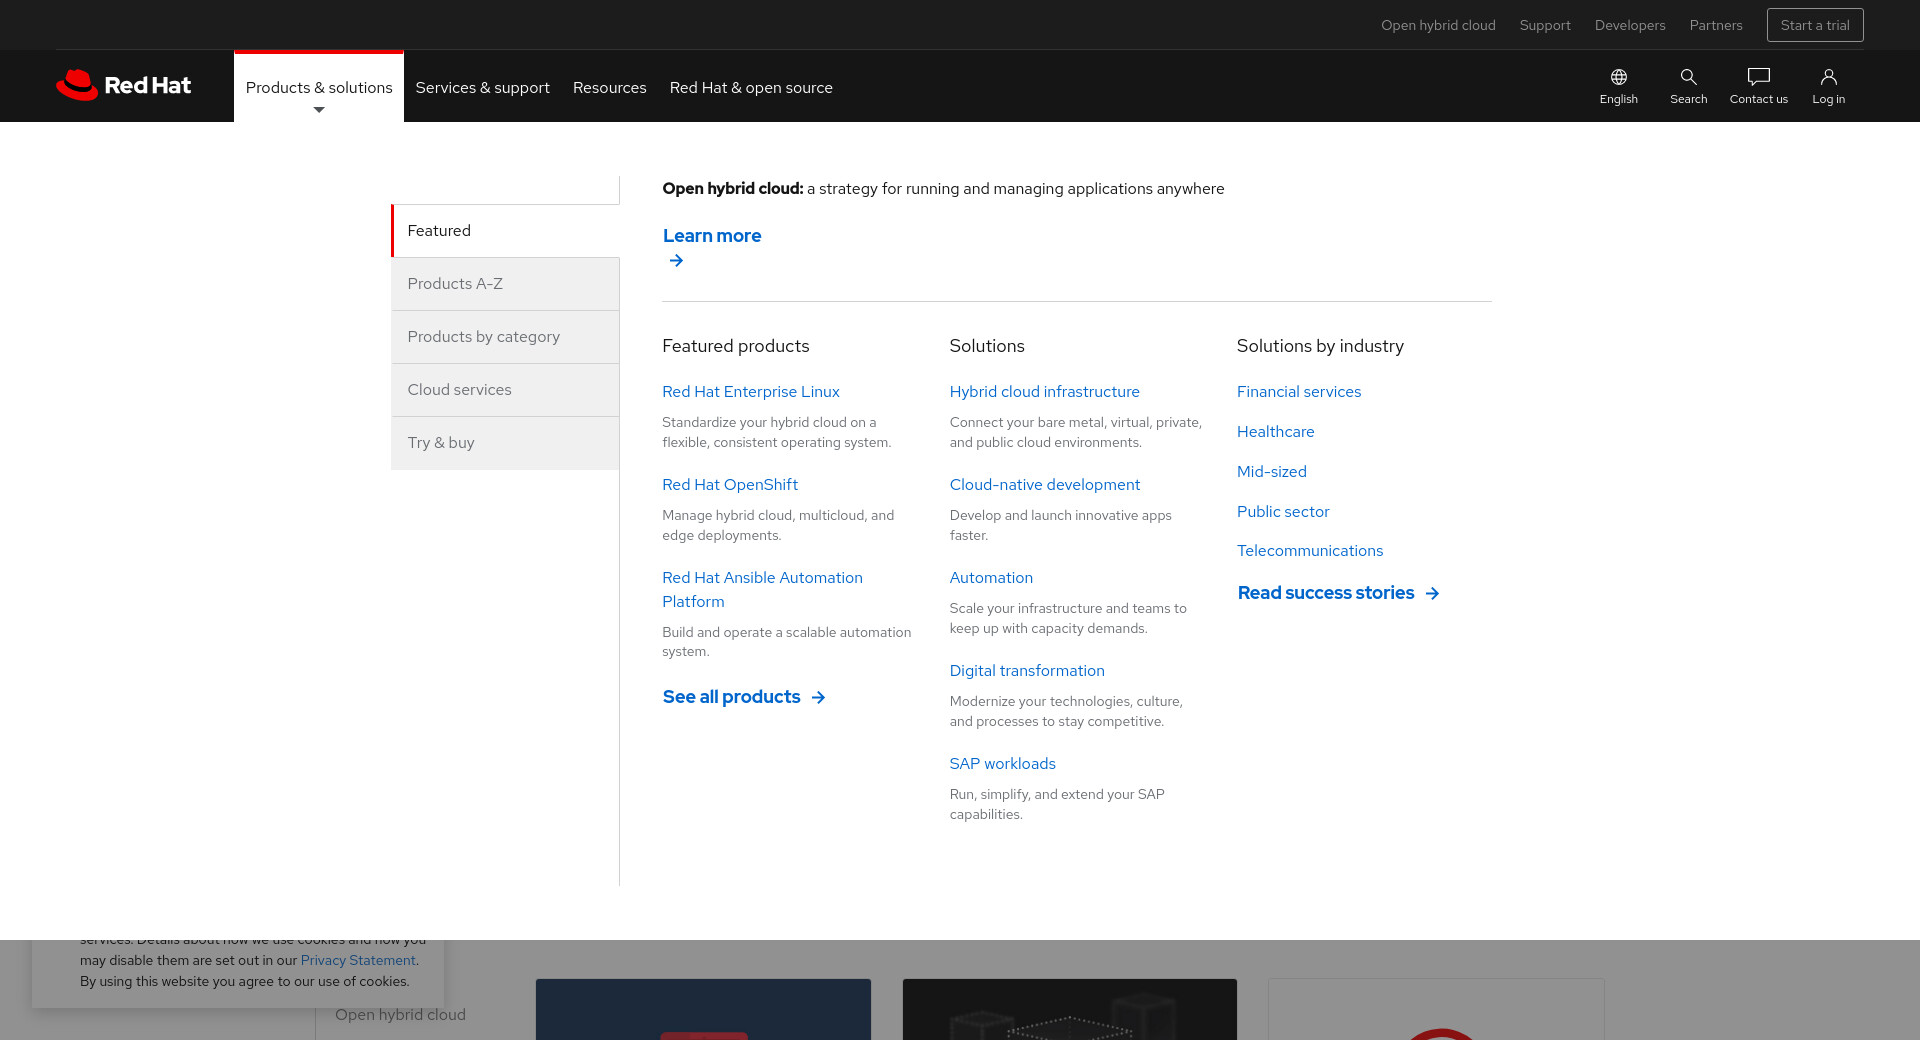Image resolution: width=1920 pixels, height=1040 pixels.
Task: Click arrow beside Read success stories
Action: click(x=1432, y=594)
